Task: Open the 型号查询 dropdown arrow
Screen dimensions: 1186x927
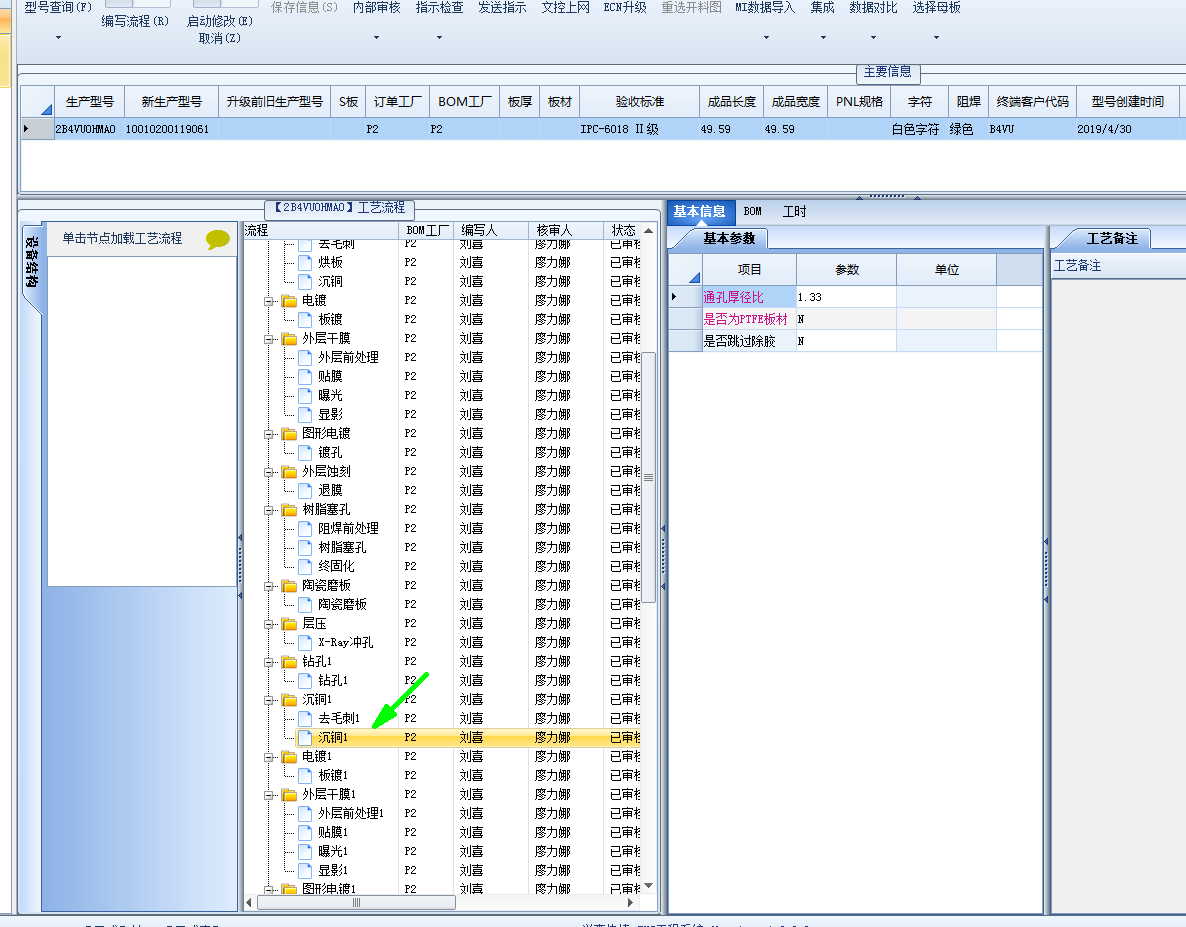Action: click(58, 37)
